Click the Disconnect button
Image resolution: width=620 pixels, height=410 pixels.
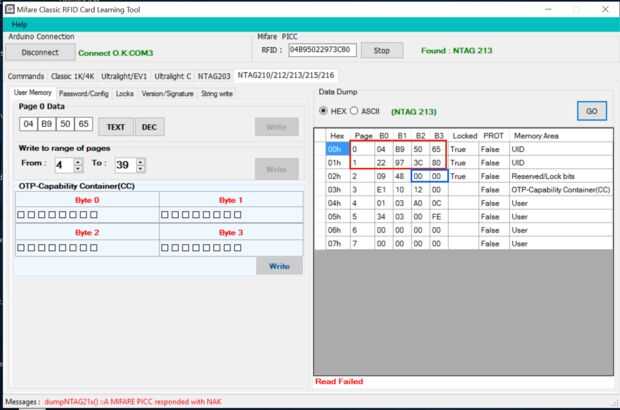[x=40, y=53]
